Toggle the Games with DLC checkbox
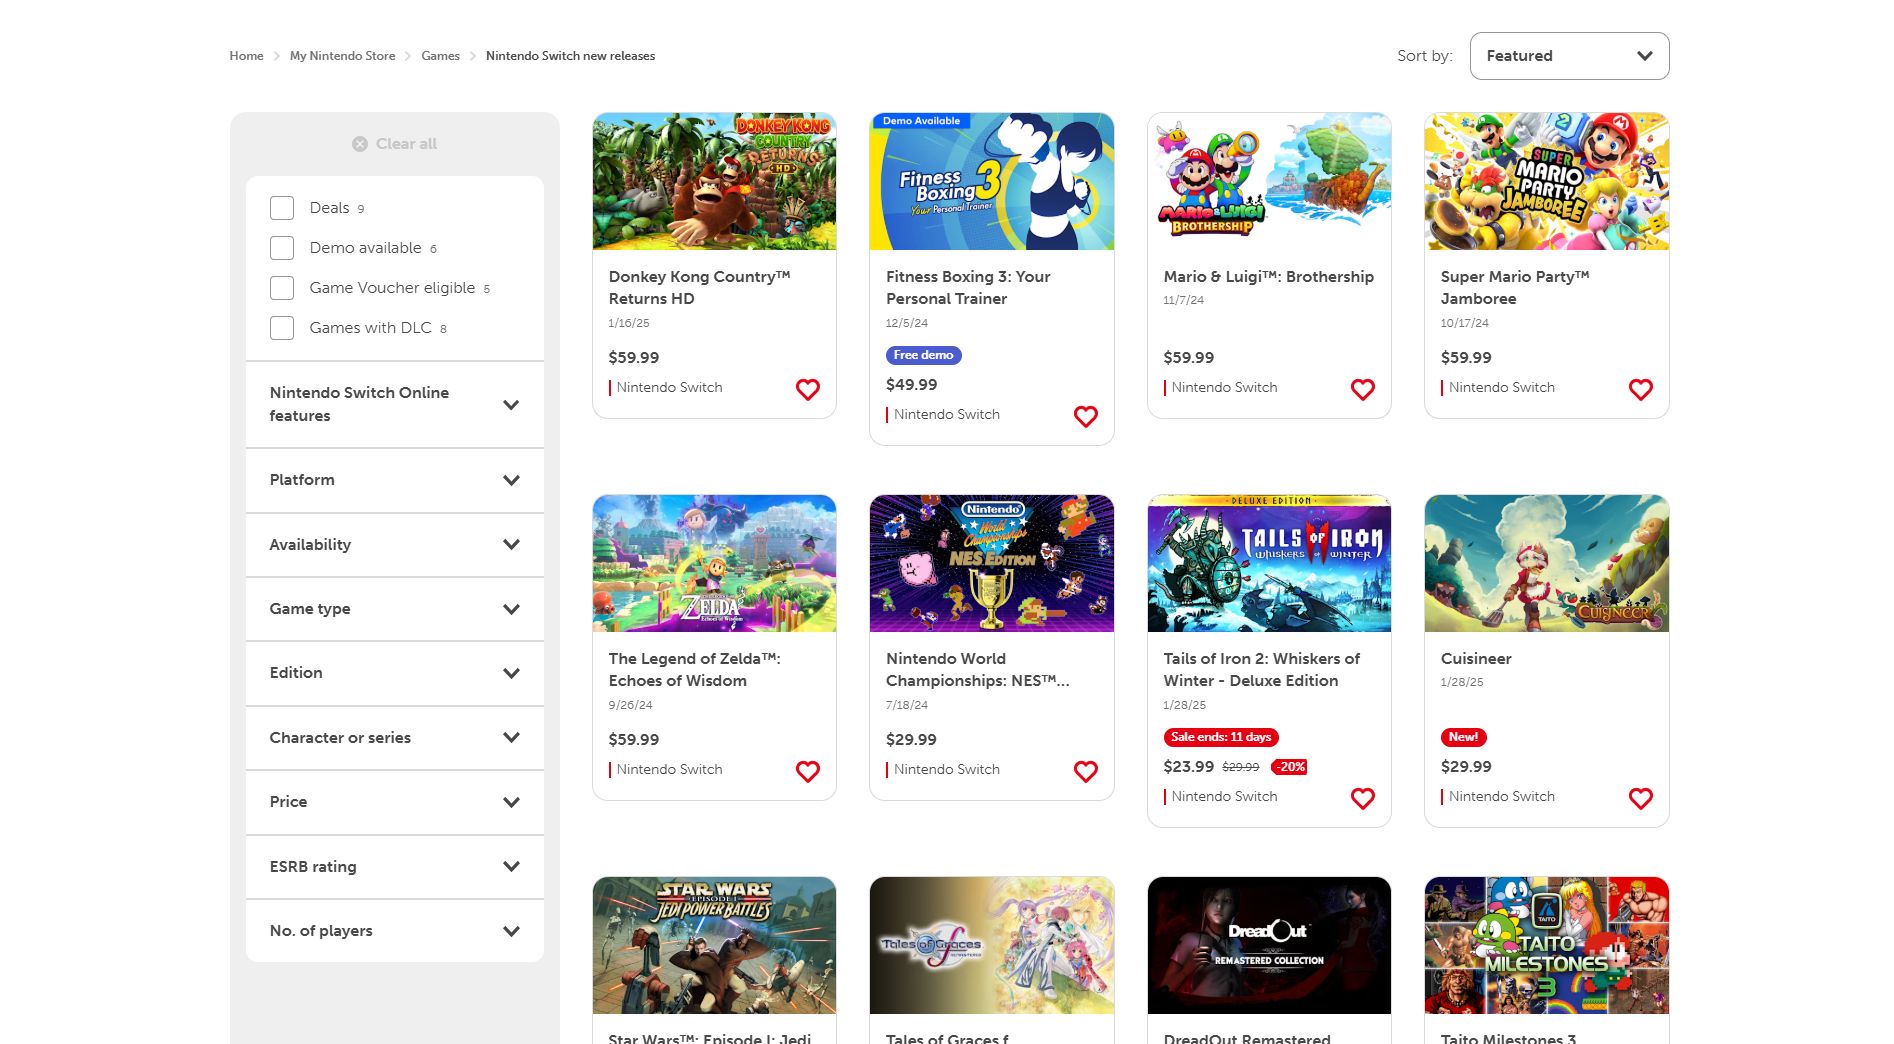The image size is (1894, 1044). coord(282,327)
